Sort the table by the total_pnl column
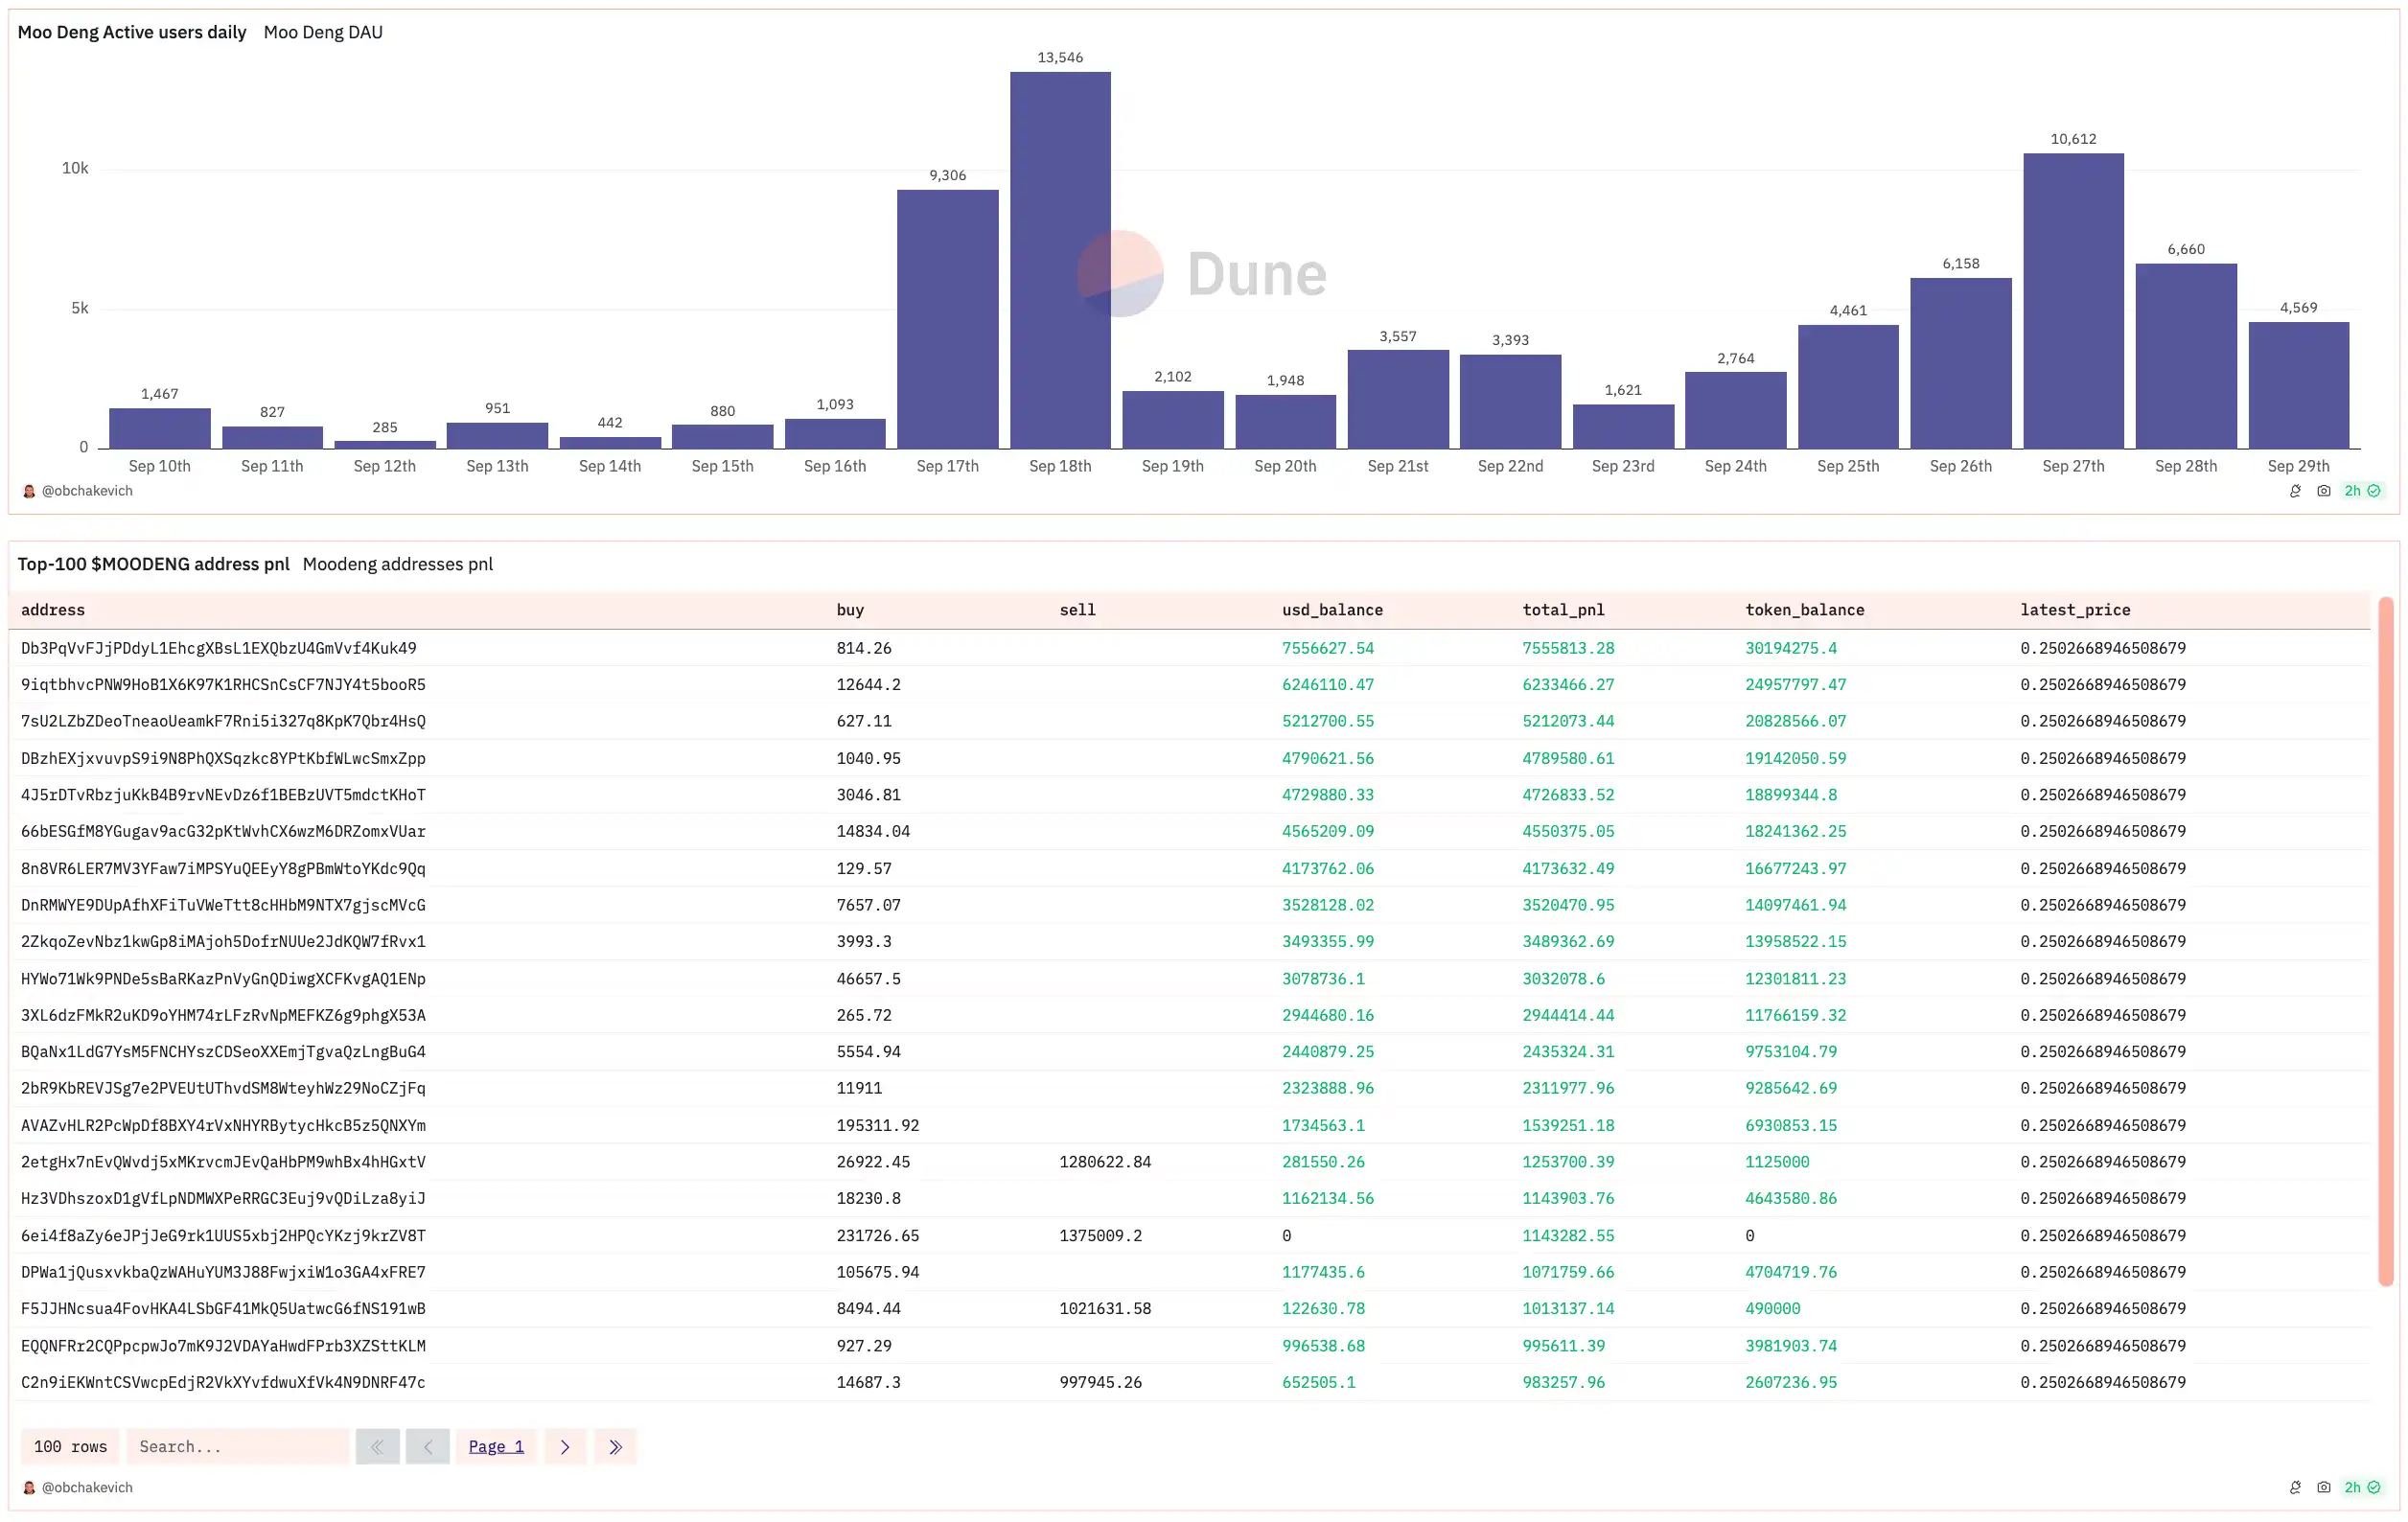The width and height of the screenshot is (2408, 1522). pyautogui.click(x=1563, y=610)
